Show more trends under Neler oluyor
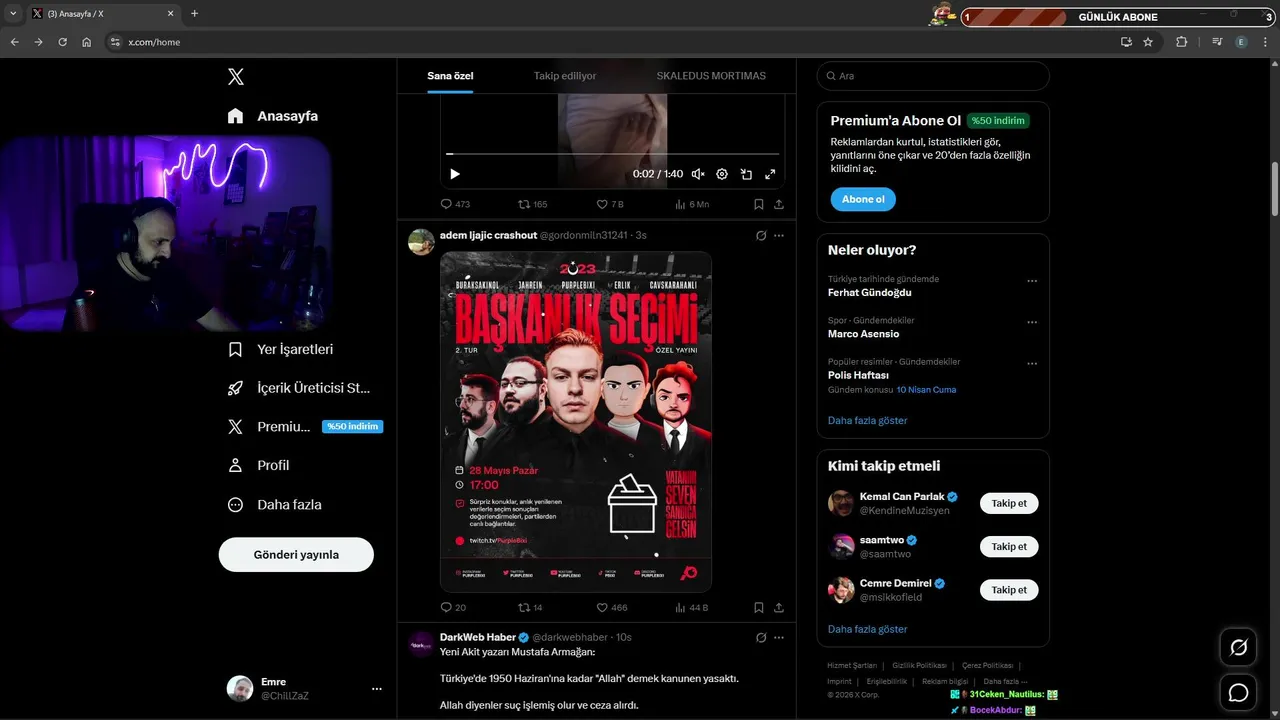The height and width of the screenshot is (720, 1280). pyautogui.click(x=867, y=421)
